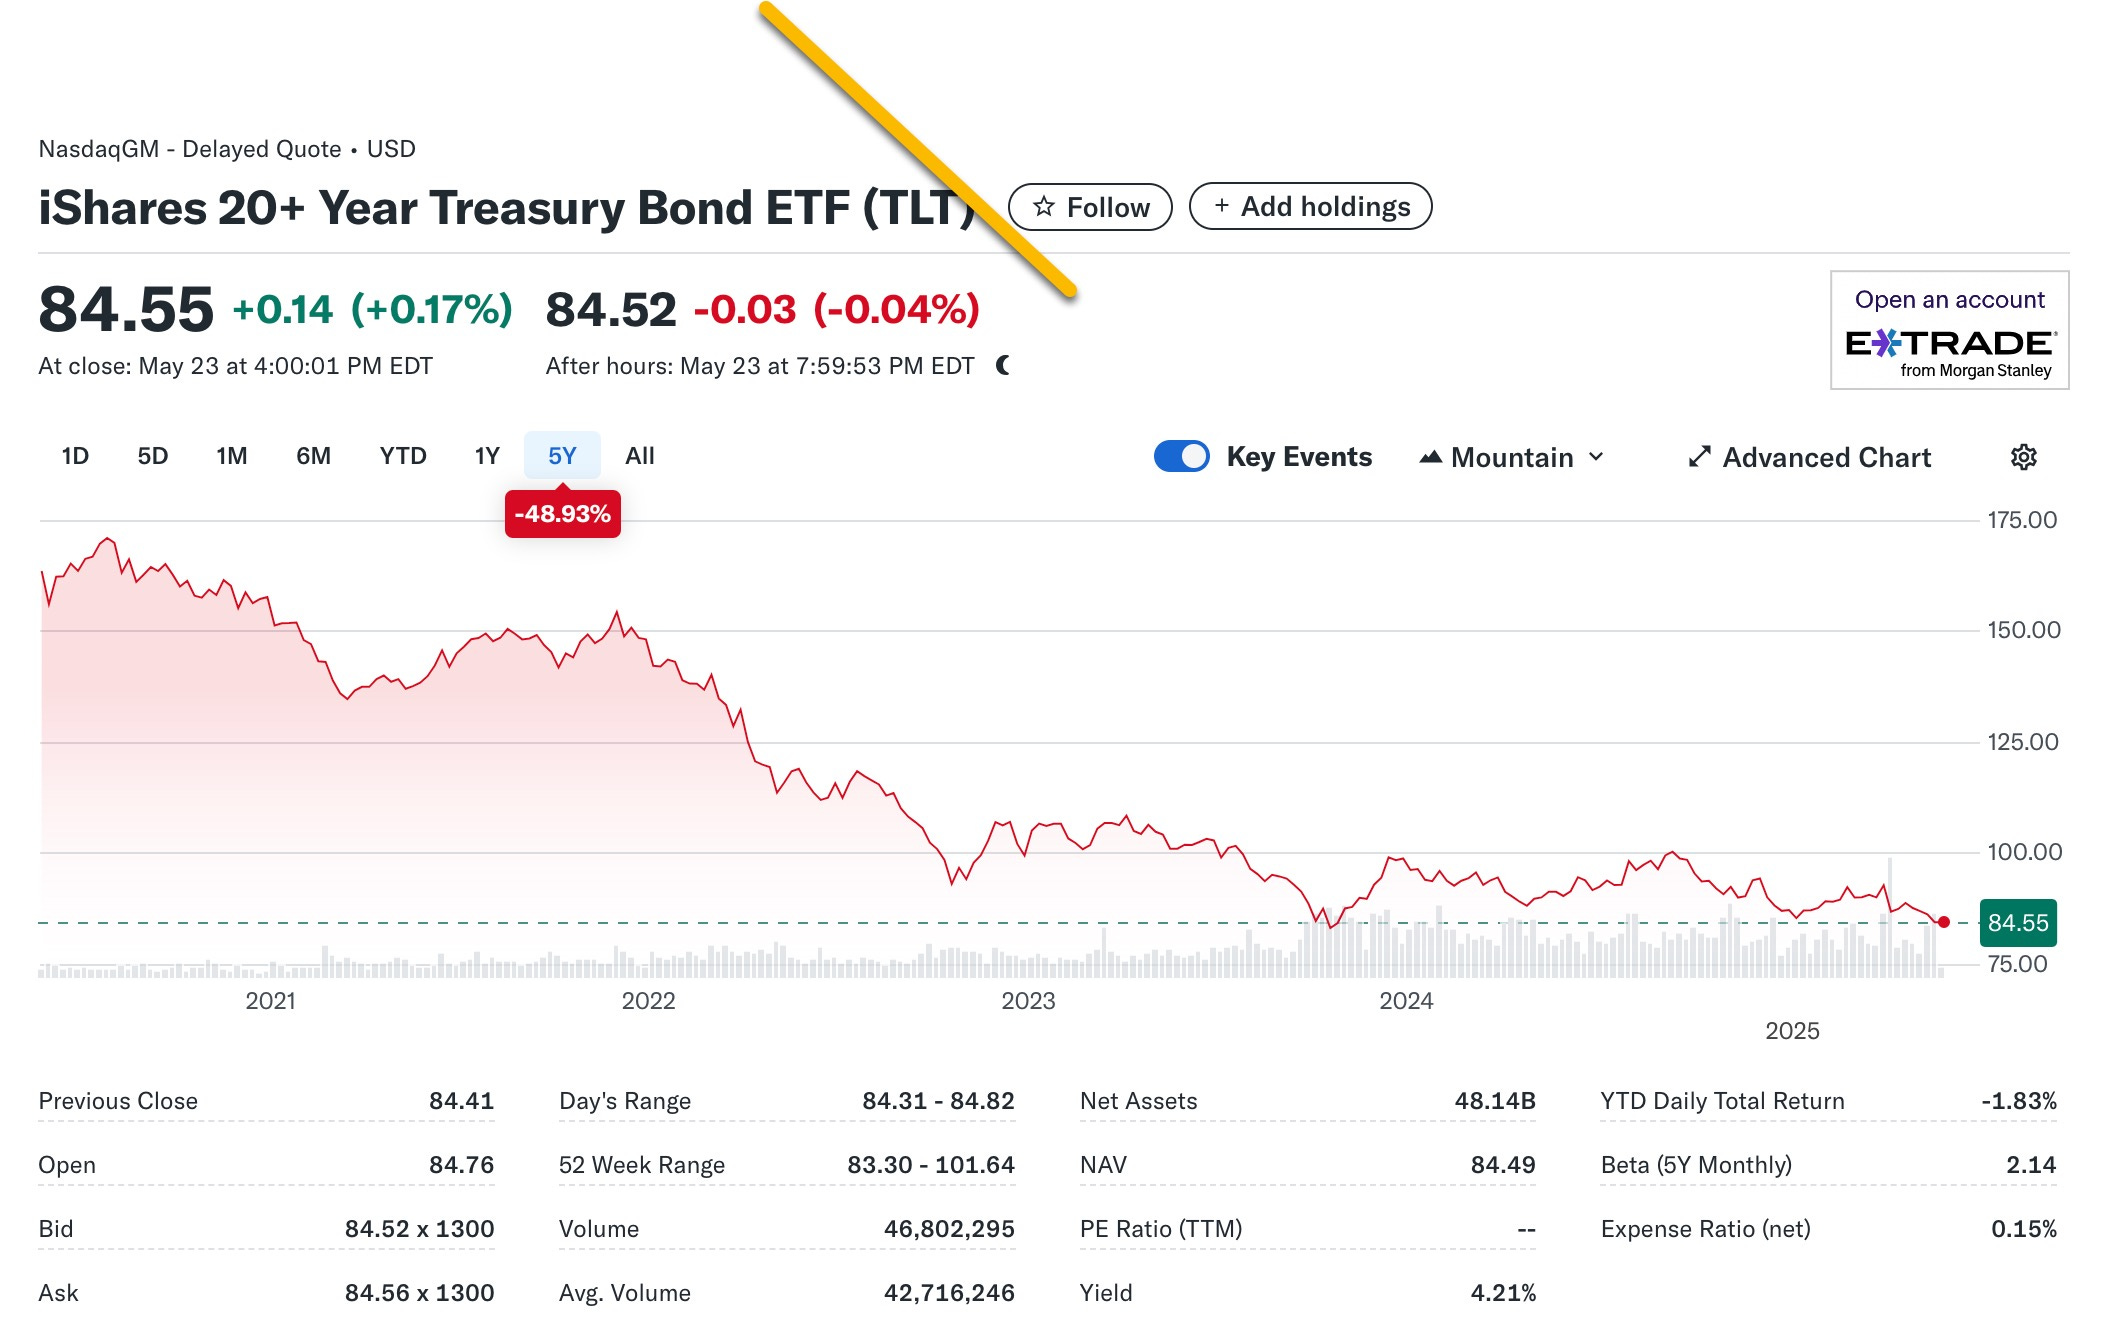Click the 2023 axis label

point(1028,1001)
